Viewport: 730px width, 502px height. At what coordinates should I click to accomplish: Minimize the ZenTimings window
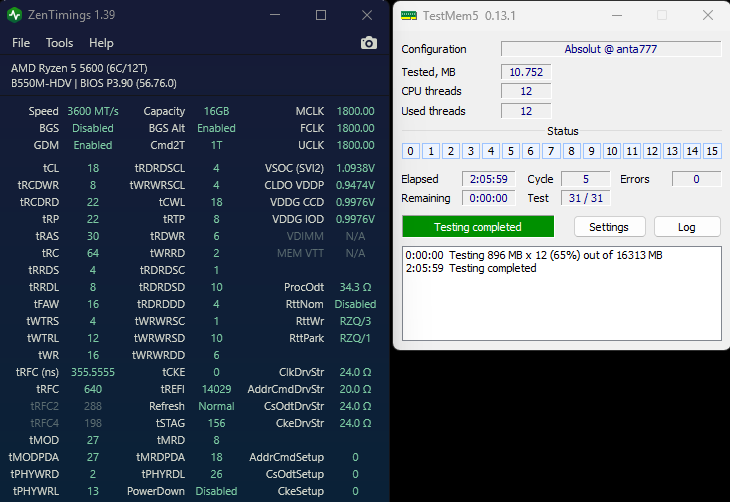(x=275, y=15)
